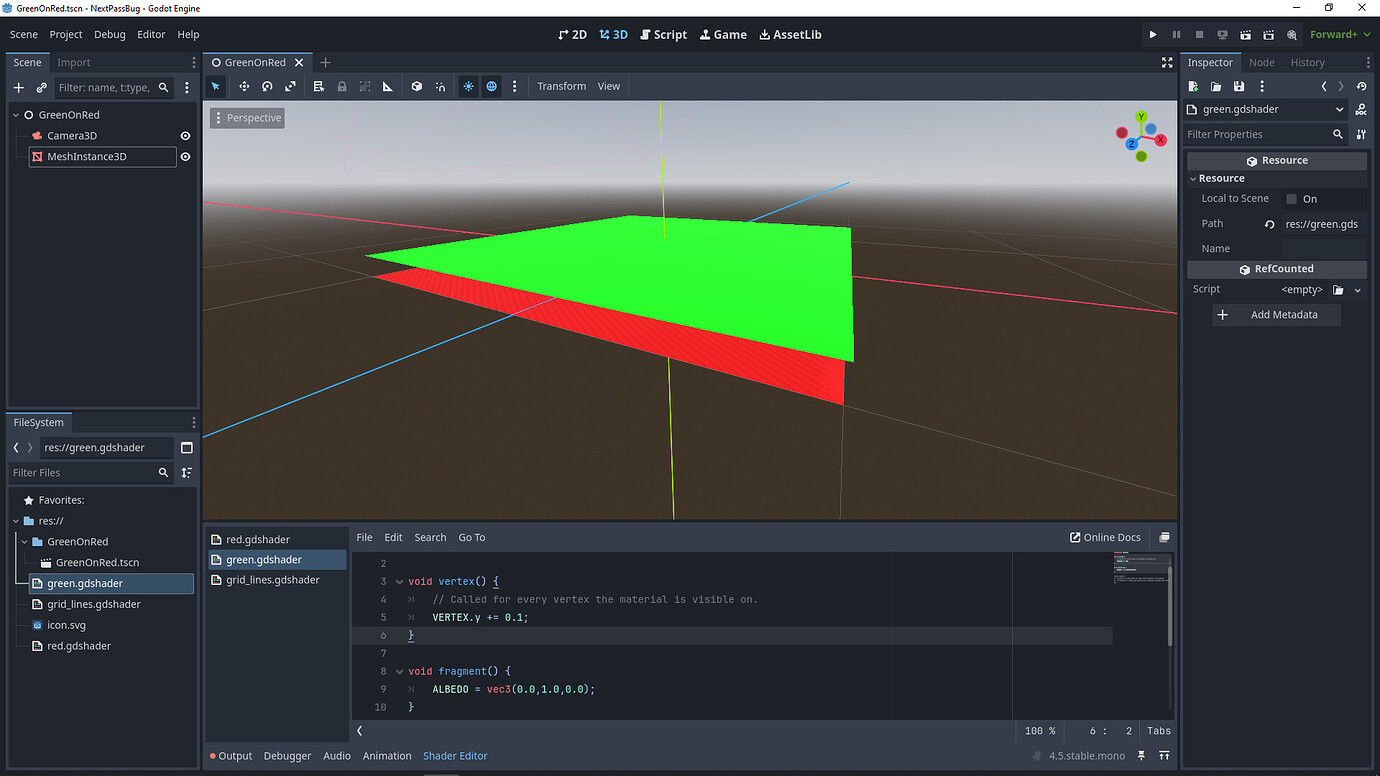This screenshot has width=1380, height=776.
Task: Open object history icon in Inspector
Action: [x=1360, y=87]
